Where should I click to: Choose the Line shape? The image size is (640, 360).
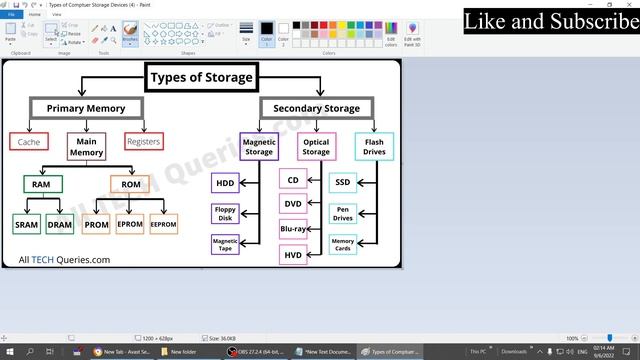click(x=147, y=26)
